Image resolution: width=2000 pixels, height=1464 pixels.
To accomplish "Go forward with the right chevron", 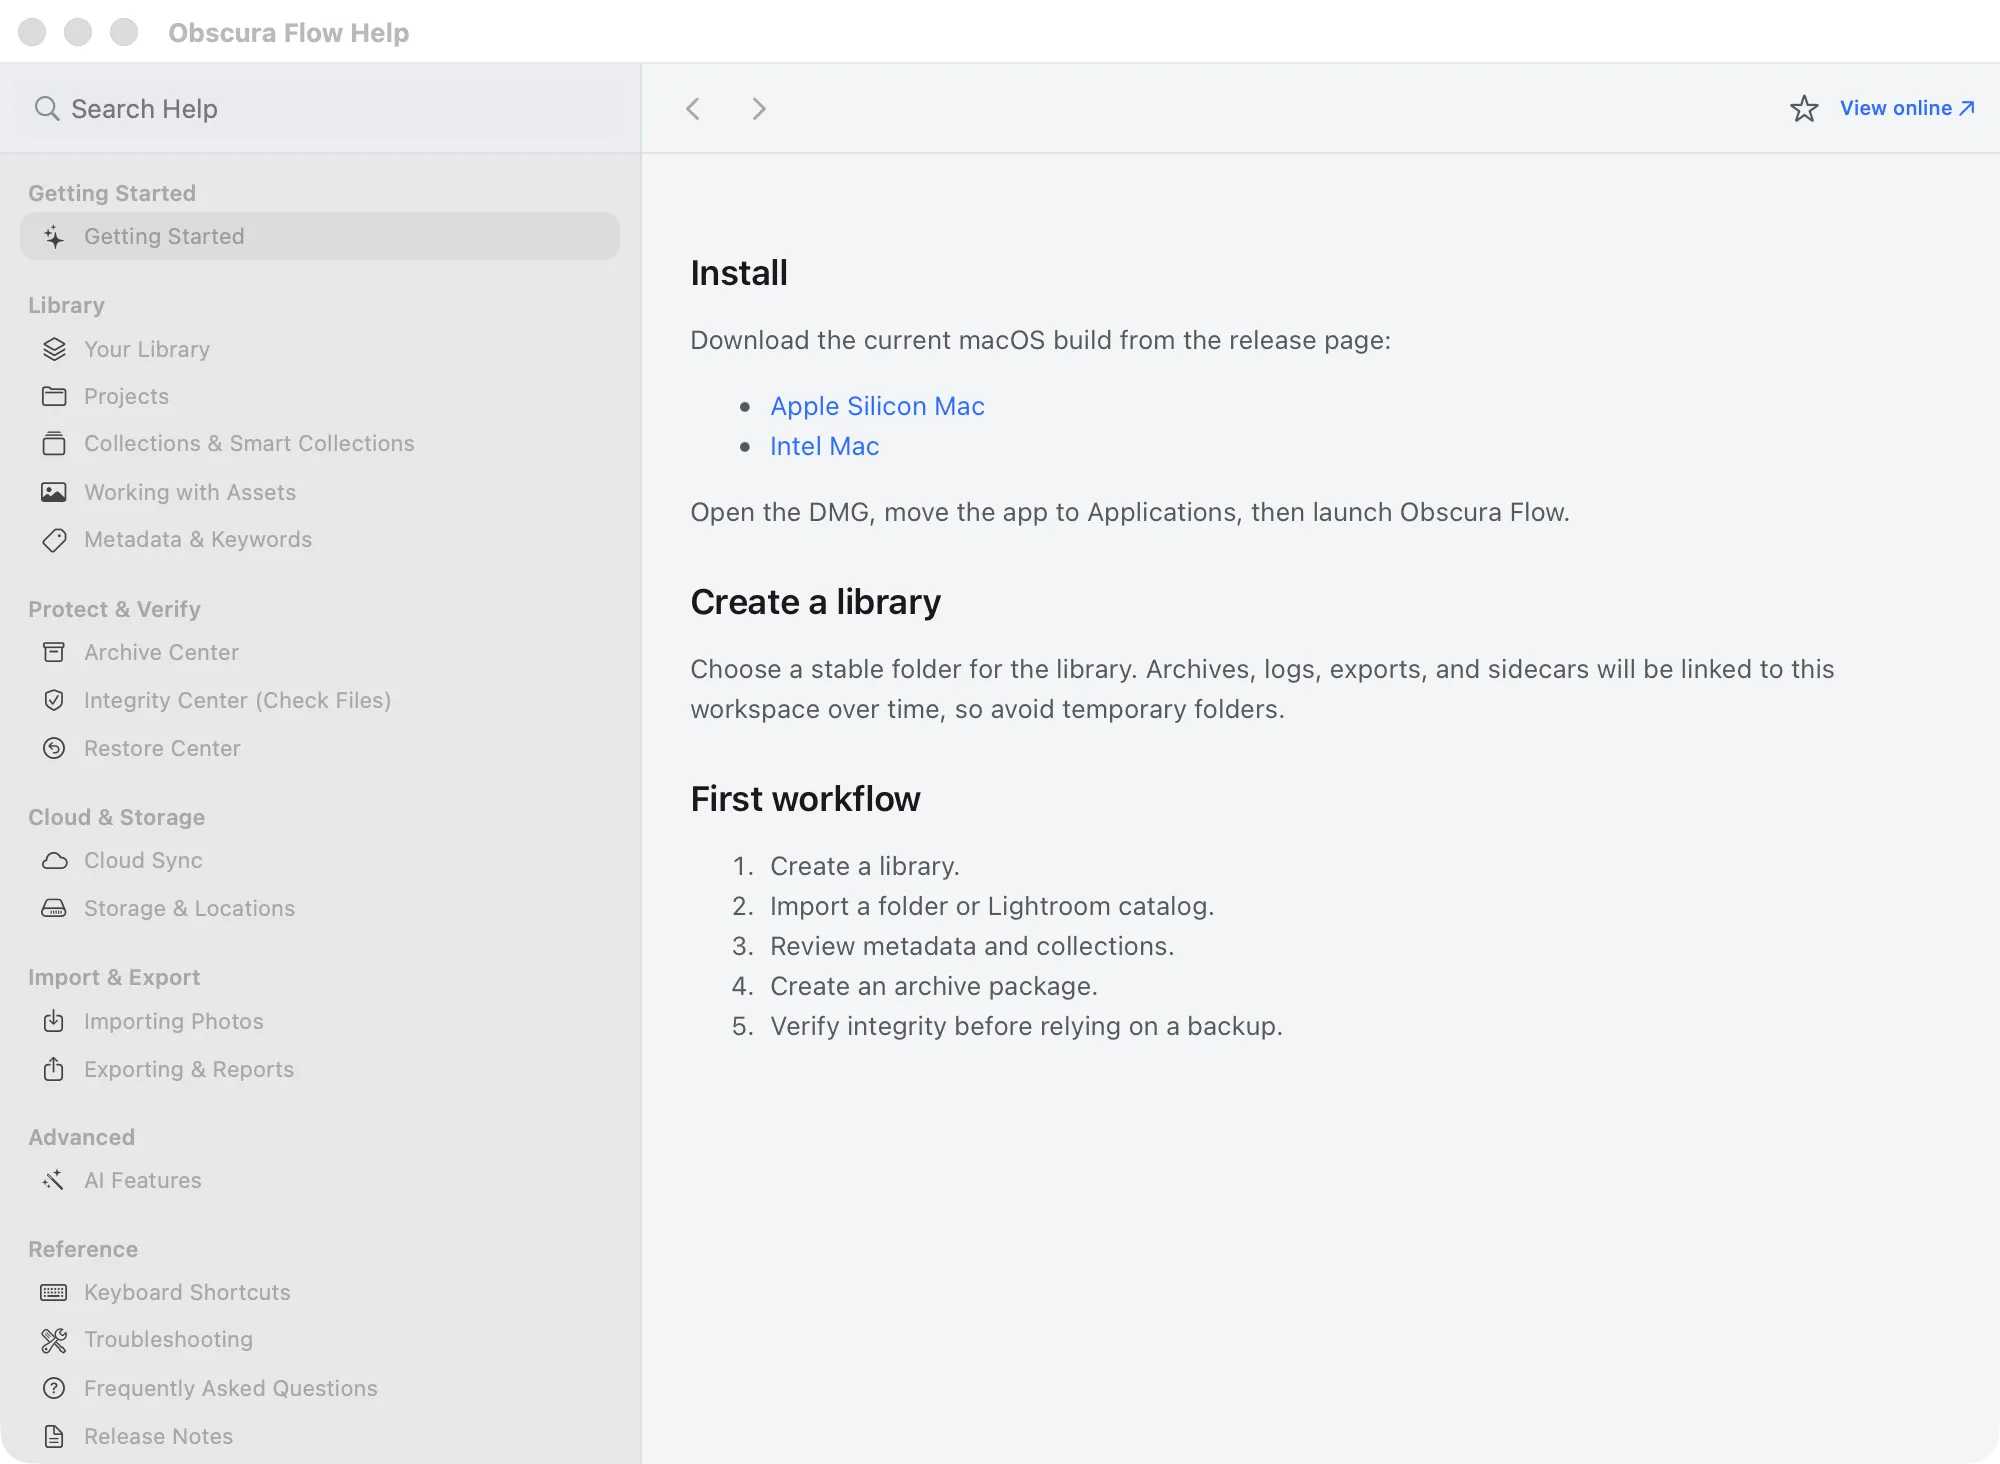I will click(759, 108).
